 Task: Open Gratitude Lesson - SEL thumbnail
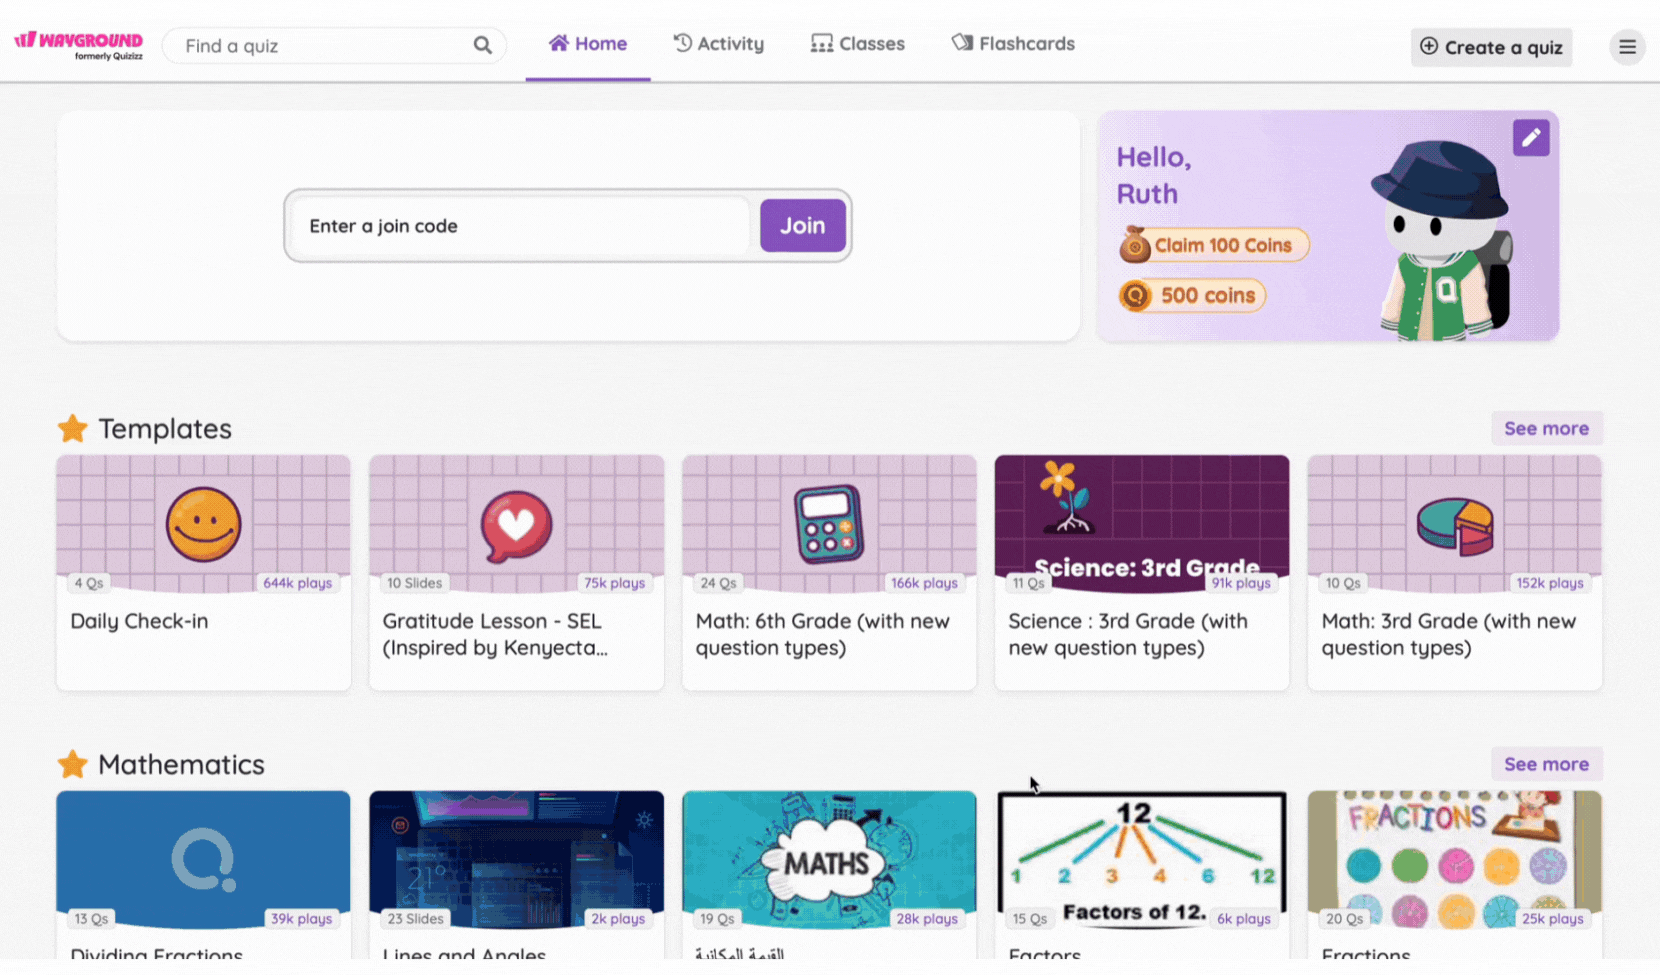(516, 524)
